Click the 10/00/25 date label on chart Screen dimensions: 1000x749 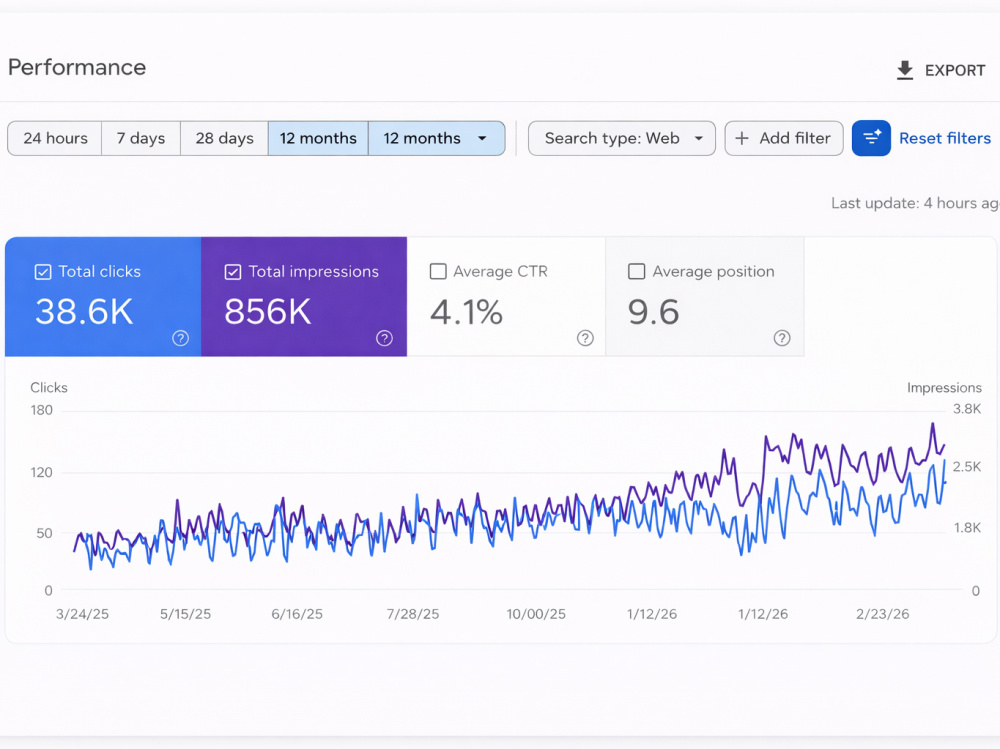pos(536,614)
